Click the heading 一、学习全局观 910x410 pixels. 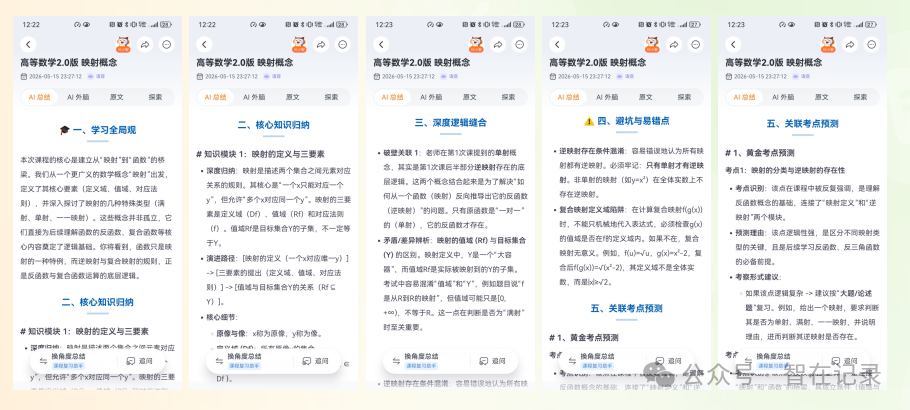[98, 130]
